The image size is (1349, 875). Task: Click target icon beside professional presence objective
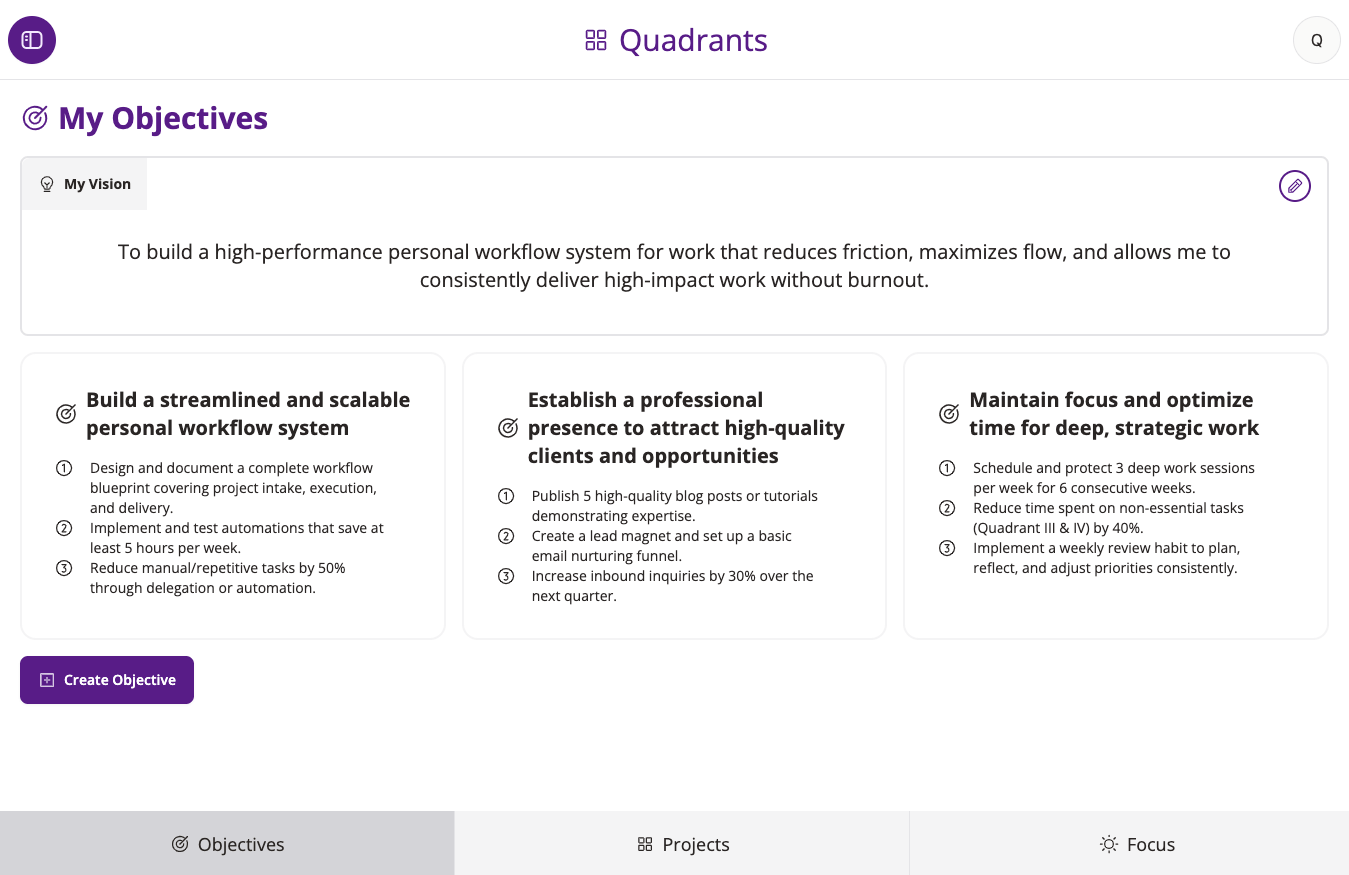pyautogui.click(x=508, y=428)
